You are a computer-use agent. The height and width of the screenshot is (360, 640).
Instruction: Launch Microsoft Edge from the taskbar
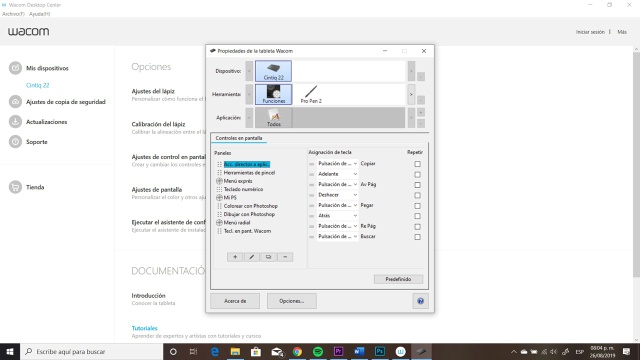click(215, 351)
